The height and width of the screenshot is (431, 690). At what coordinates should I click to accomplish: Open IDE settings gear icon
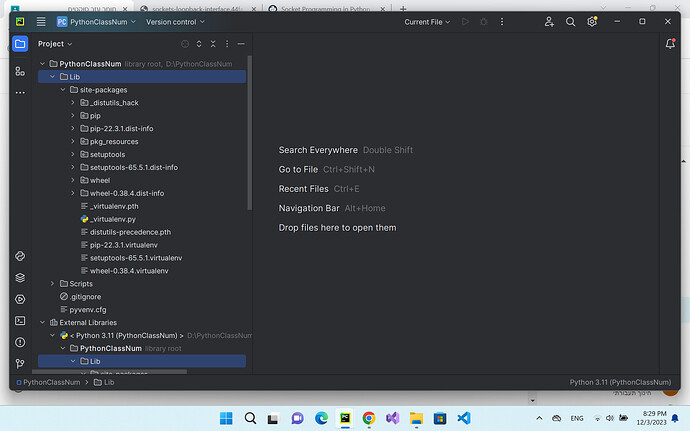pyautogui.click(x=592, y=22)
